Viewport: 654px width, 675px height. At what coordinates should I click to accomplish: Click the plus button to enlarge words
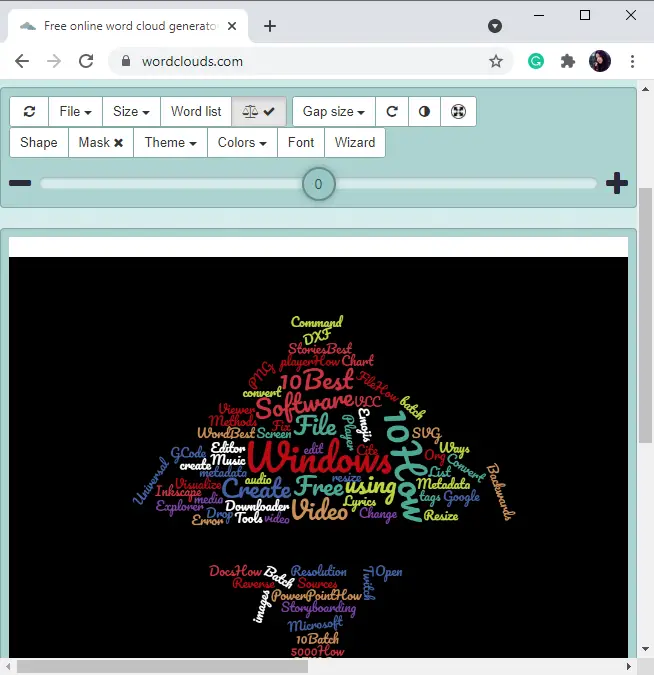coord(617,183)
